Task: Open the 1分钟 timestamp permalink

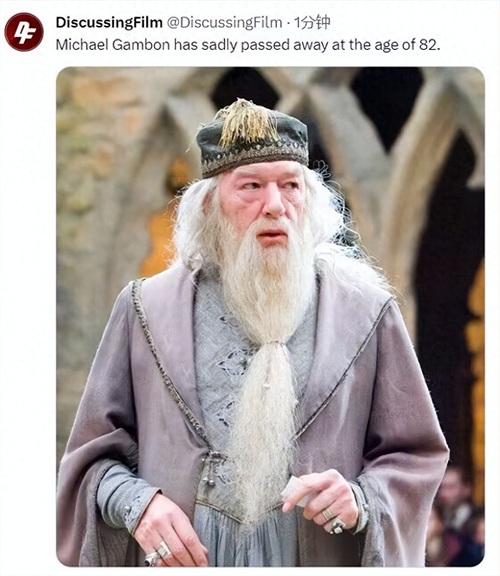Action: pyautogui.click(x=312, y=23)
